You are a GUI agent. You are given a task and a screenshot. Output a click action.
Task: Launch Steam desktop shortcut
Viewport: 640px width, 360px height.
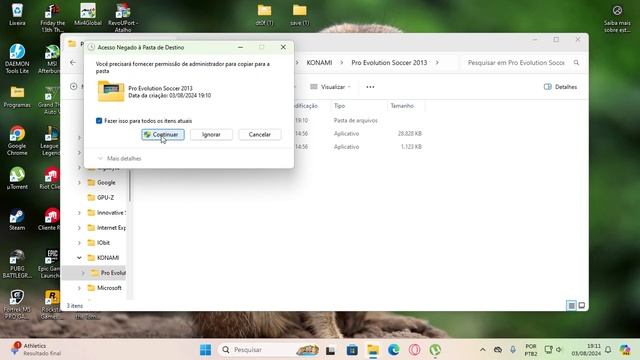(x=17, y=220)
